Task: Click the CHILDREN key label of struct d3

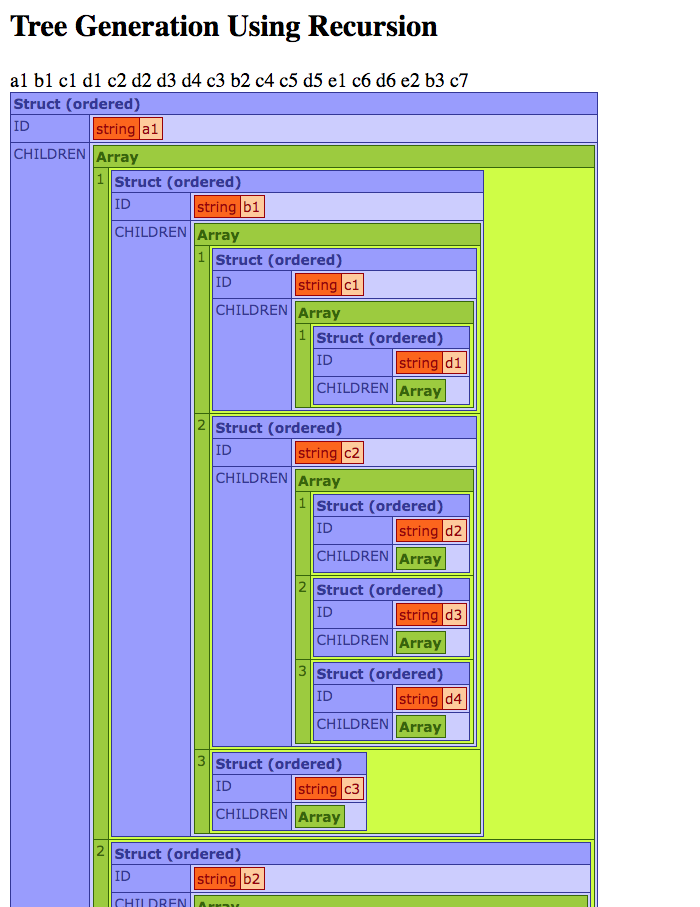Action: click(x=353, y=640)
